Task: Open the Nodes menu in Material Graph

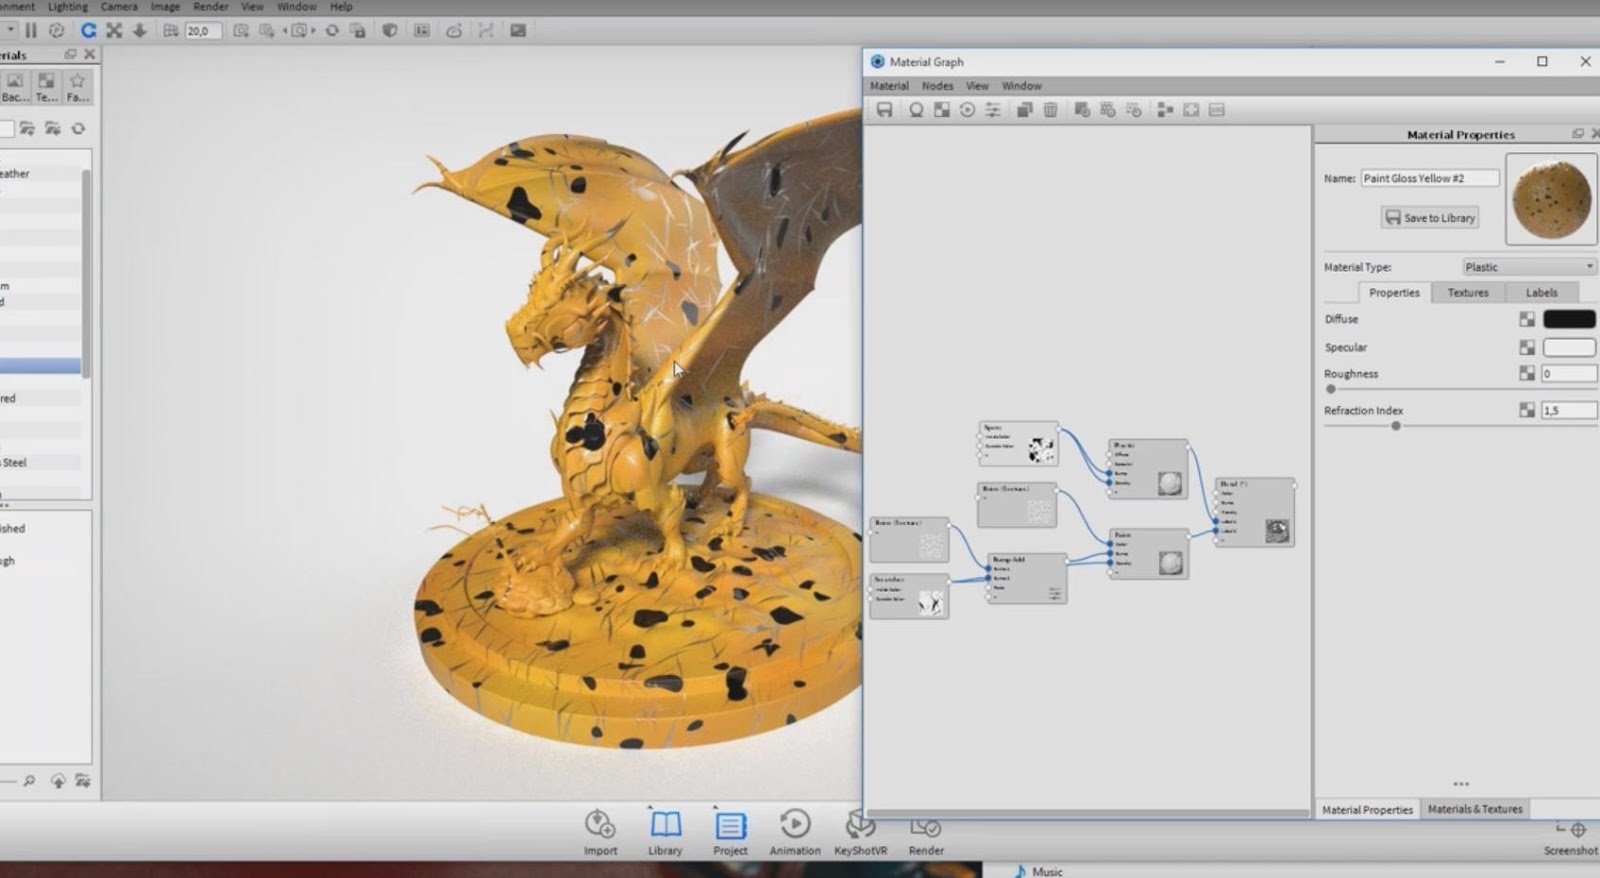Action: click(x=937, y=86)
